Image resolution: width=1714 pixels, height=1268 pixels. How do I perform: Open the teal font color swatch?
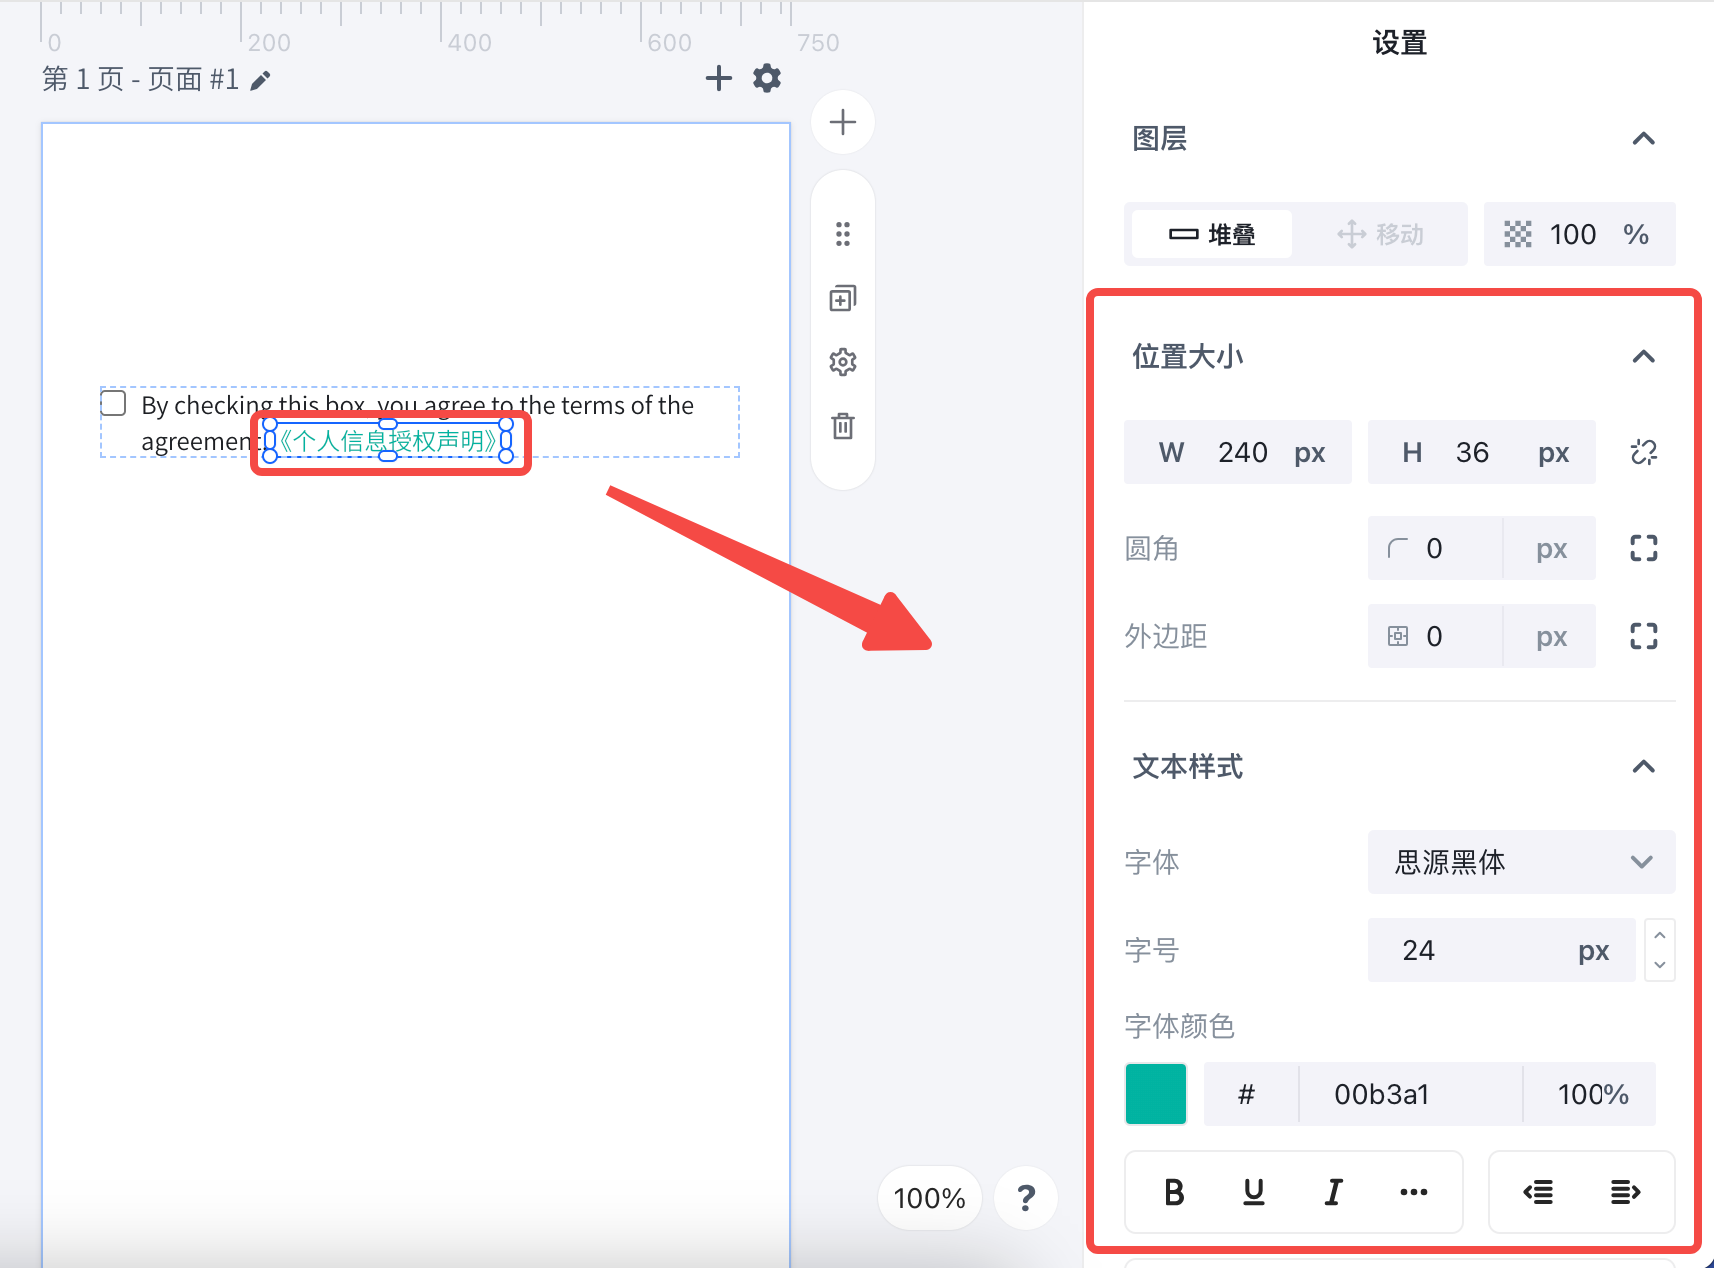coord(1156,1094)
